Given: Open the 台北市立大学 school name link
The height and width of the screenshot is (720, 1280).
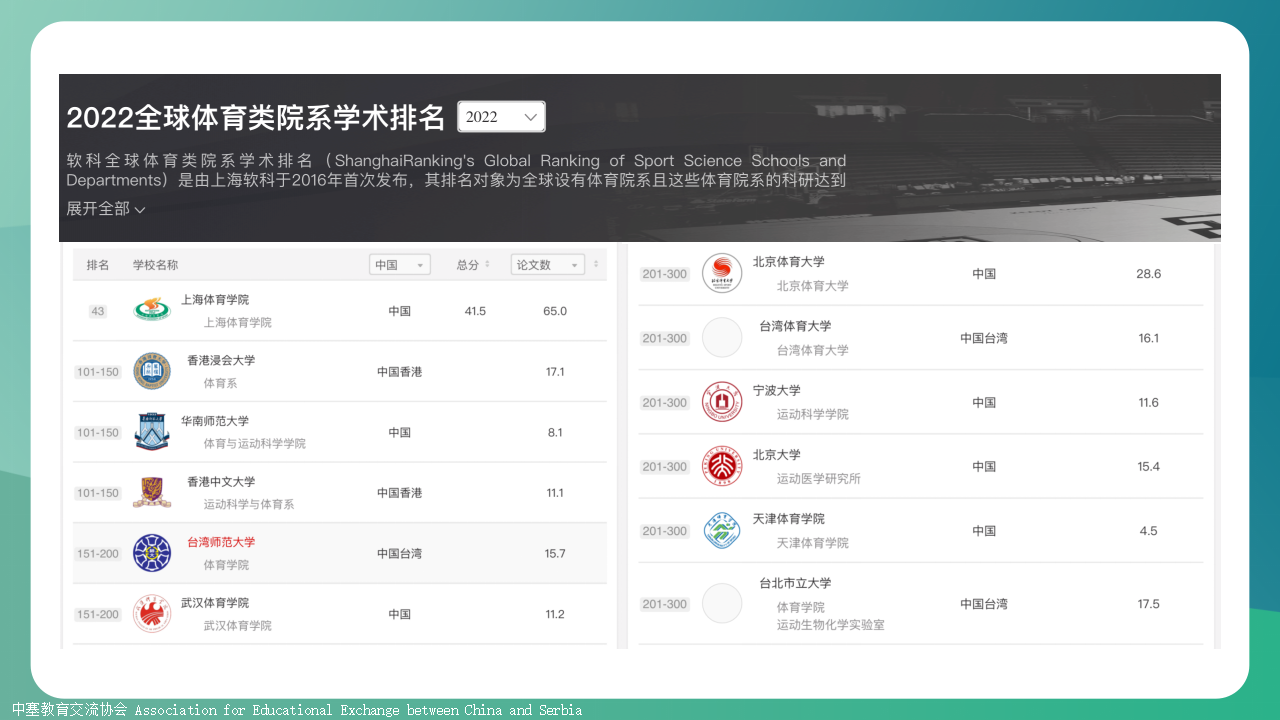Looking at the screenshot, I should [795, 583].
